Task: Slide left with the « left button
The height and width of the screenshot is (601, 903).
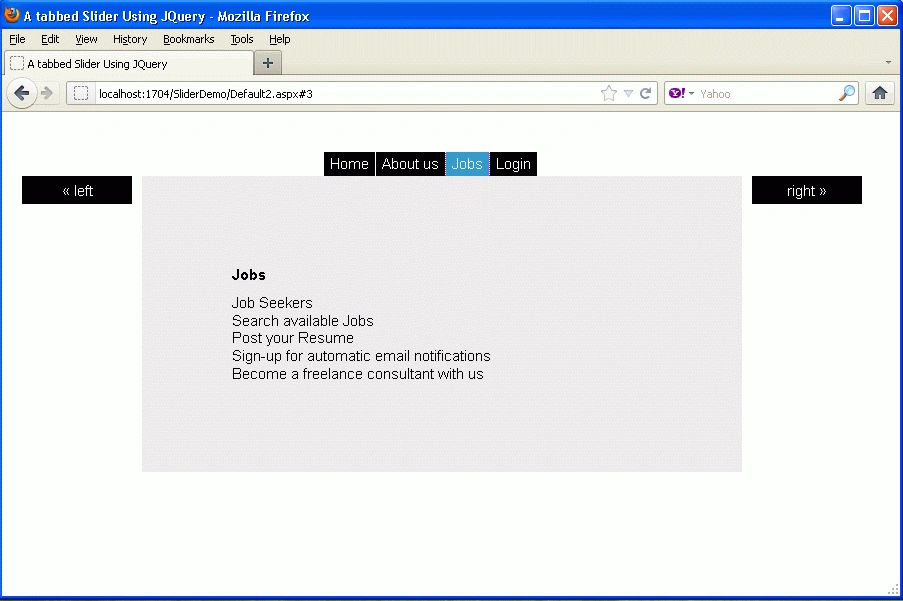Action: [77, 190]
